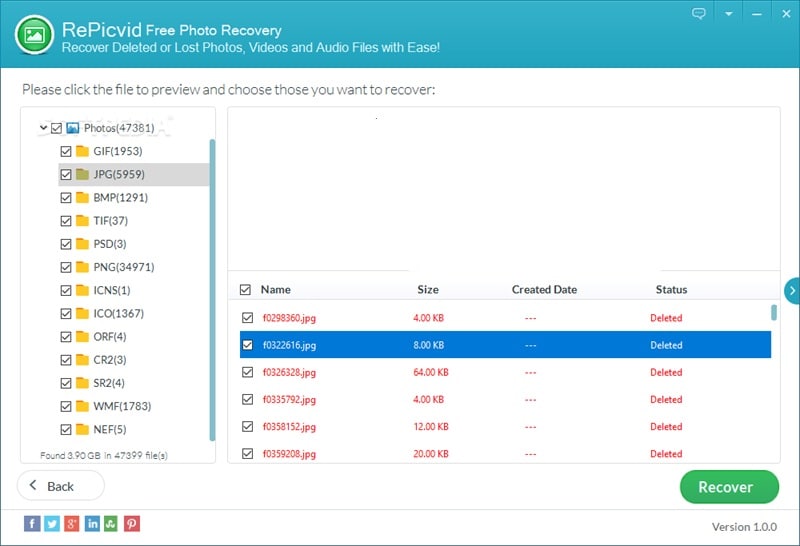
Task: Uncheck the PNG(34971) checkbox
Action: (x=66, y=267)
